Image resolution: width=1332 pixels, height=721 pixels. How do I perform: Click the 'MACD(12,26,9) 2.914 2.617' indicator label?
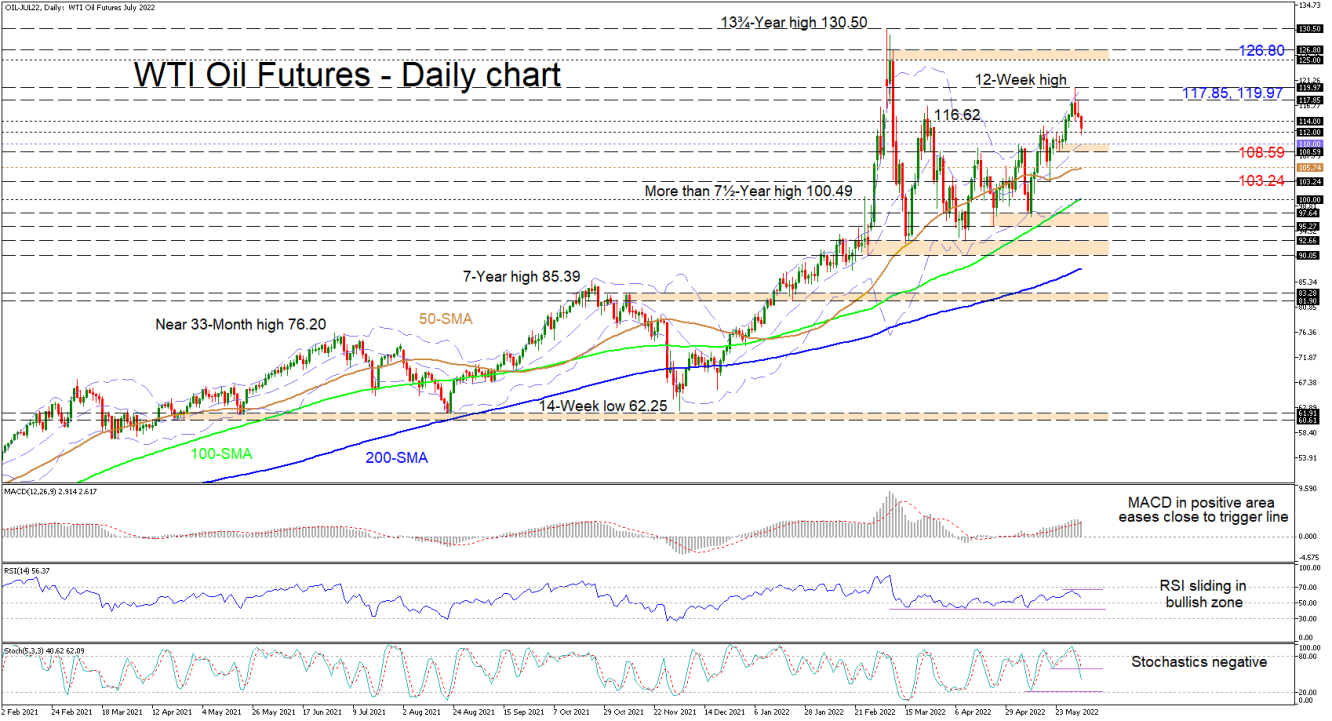(x=52, y=494)
